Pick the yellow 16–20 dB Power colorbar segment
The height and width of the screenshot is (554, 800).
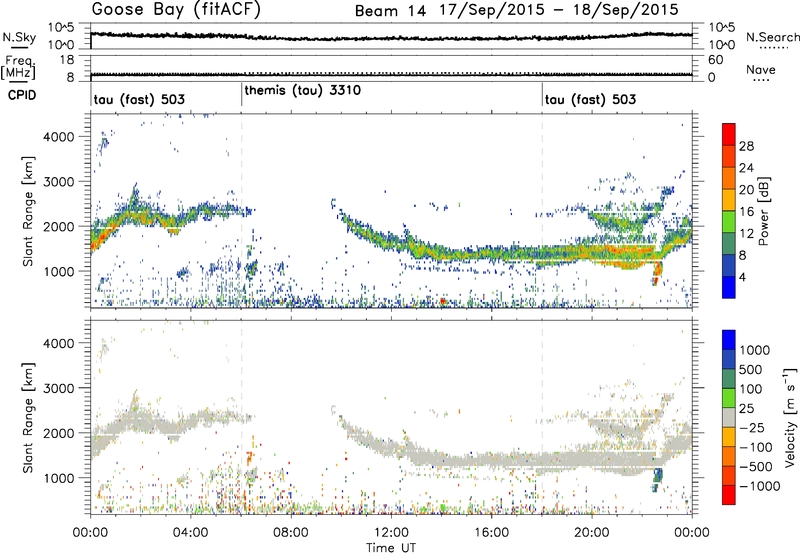point(729,200)
